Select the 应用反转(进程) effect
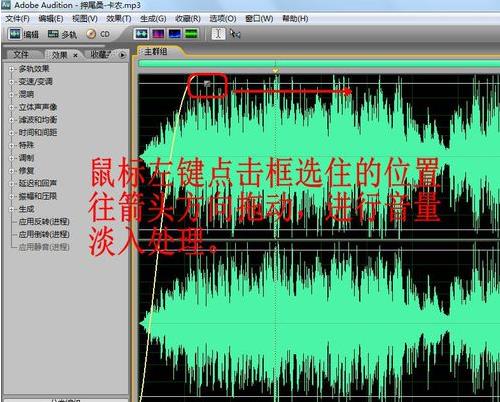Screen dimensions: 500x402 coord(44,222)
